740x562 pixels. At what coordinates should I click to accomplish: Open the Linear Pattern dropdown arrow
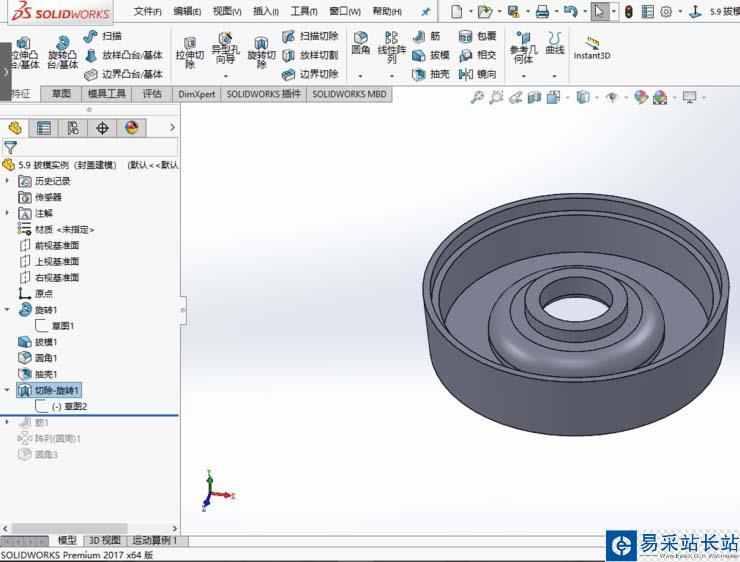(392, 75)
